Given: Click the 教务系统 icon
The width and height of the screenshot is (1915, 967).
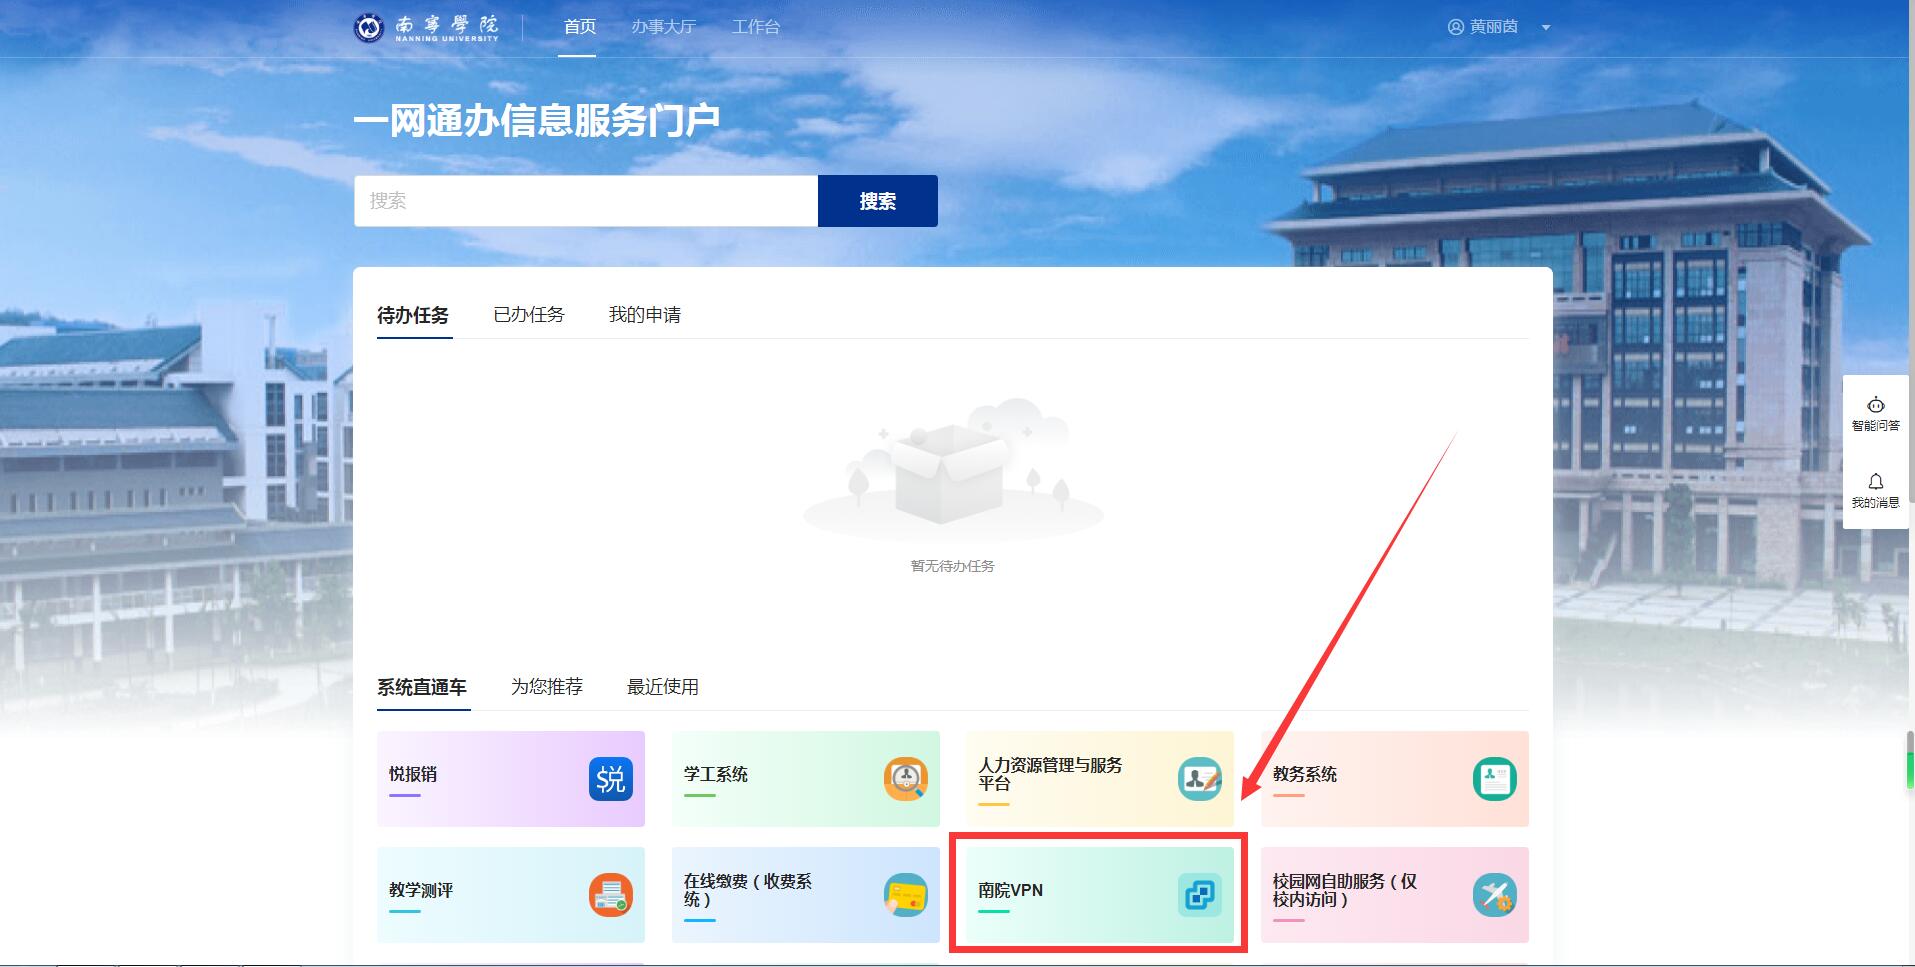Looking at the screenshot, I should click(x=1494, y=779).
